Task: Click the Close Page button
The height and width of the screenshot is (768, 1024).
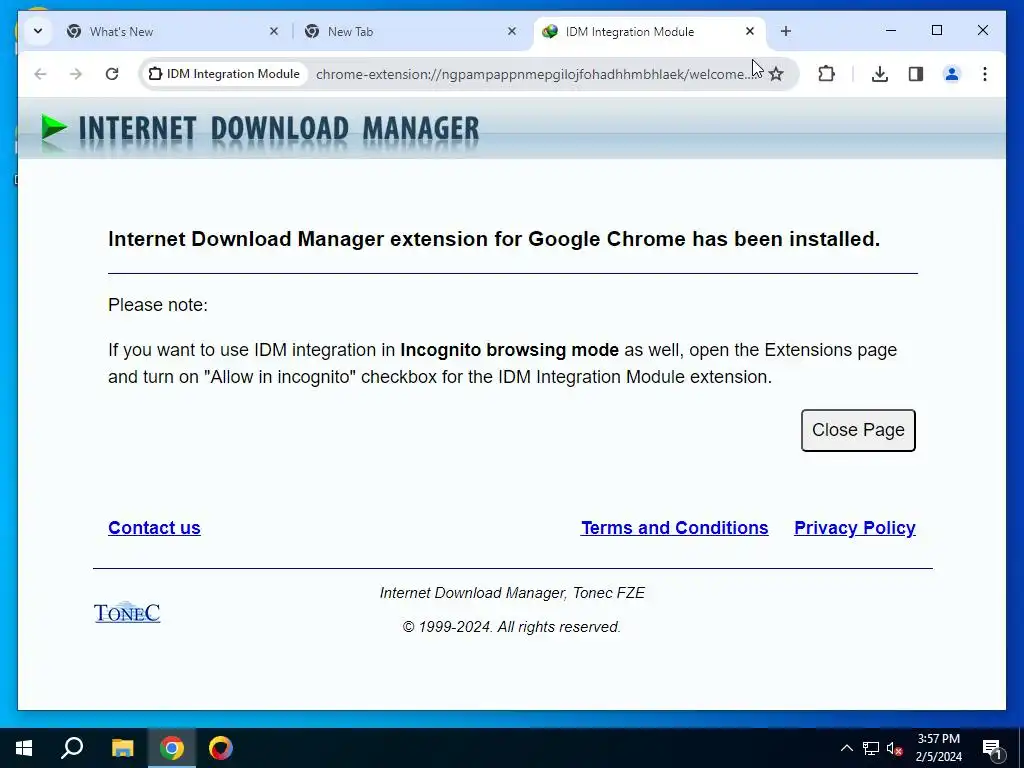Action: (x=858, y=430)
